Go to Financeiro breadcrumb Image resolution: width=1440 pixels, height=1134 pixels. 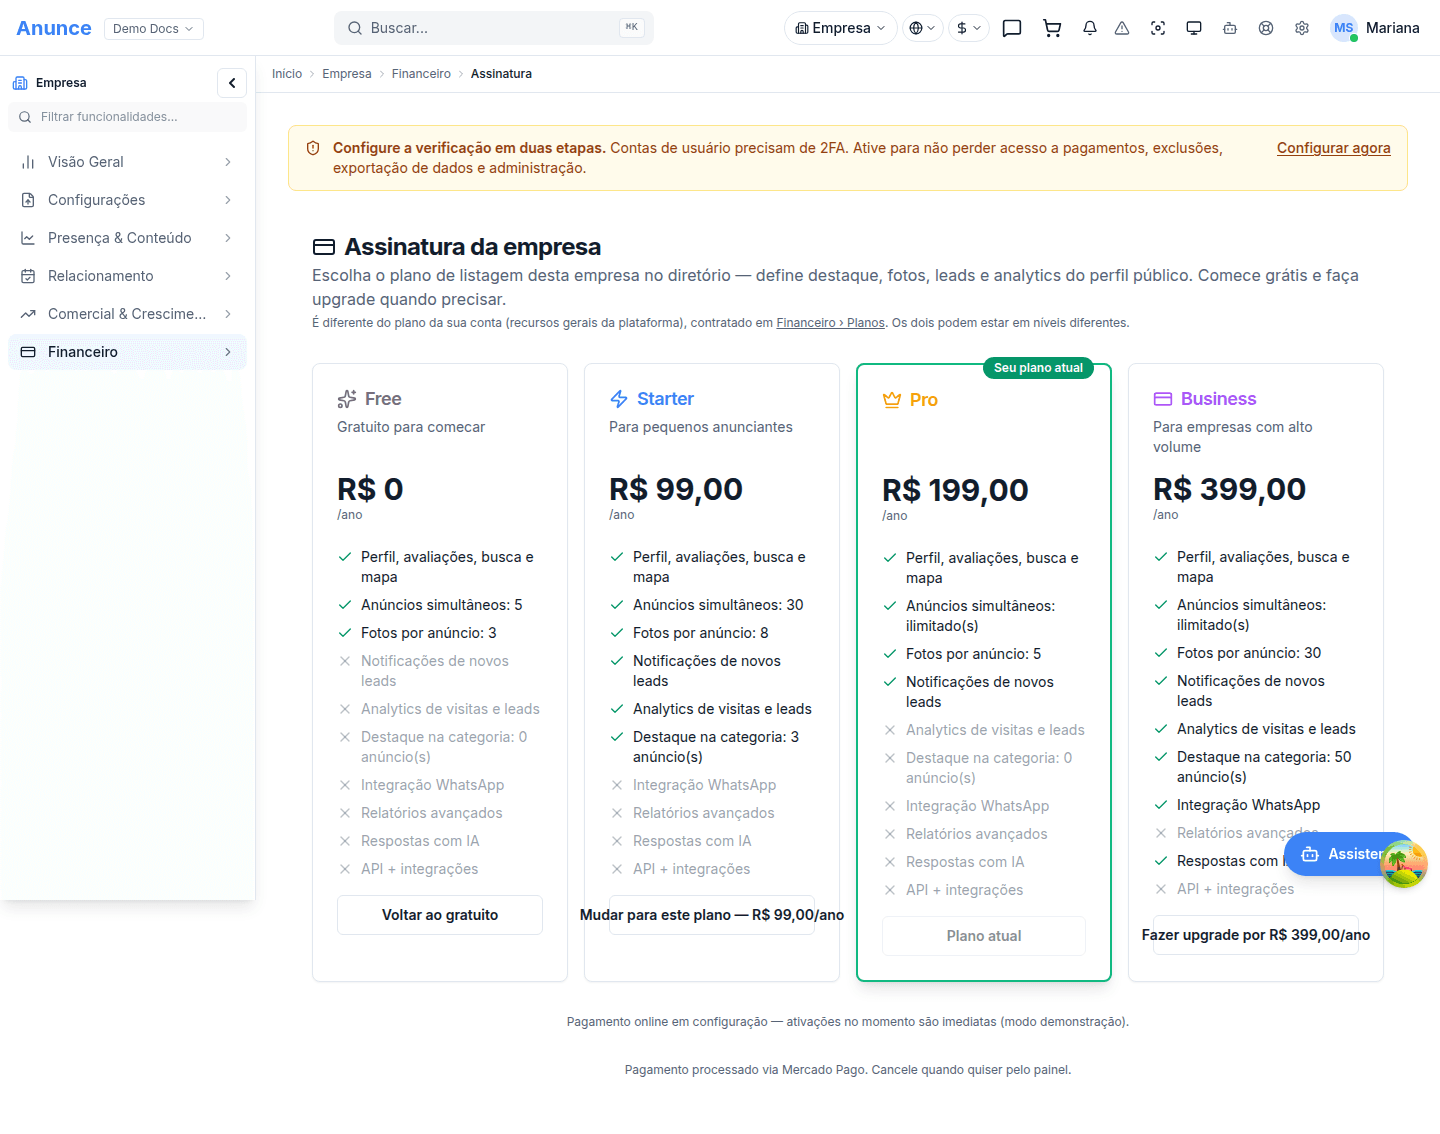click(x=421, y=74)
